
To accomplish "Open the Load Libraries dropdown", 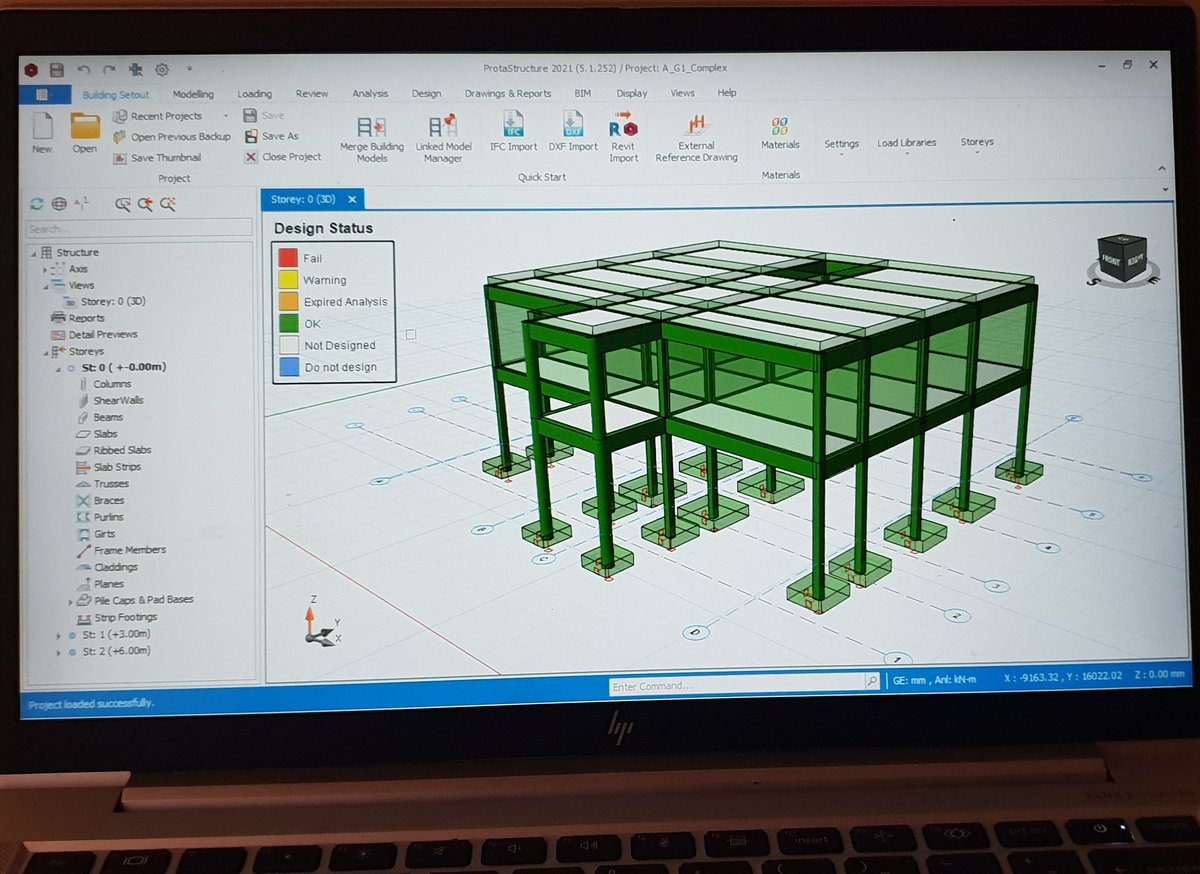I will [x=906, y=145].
